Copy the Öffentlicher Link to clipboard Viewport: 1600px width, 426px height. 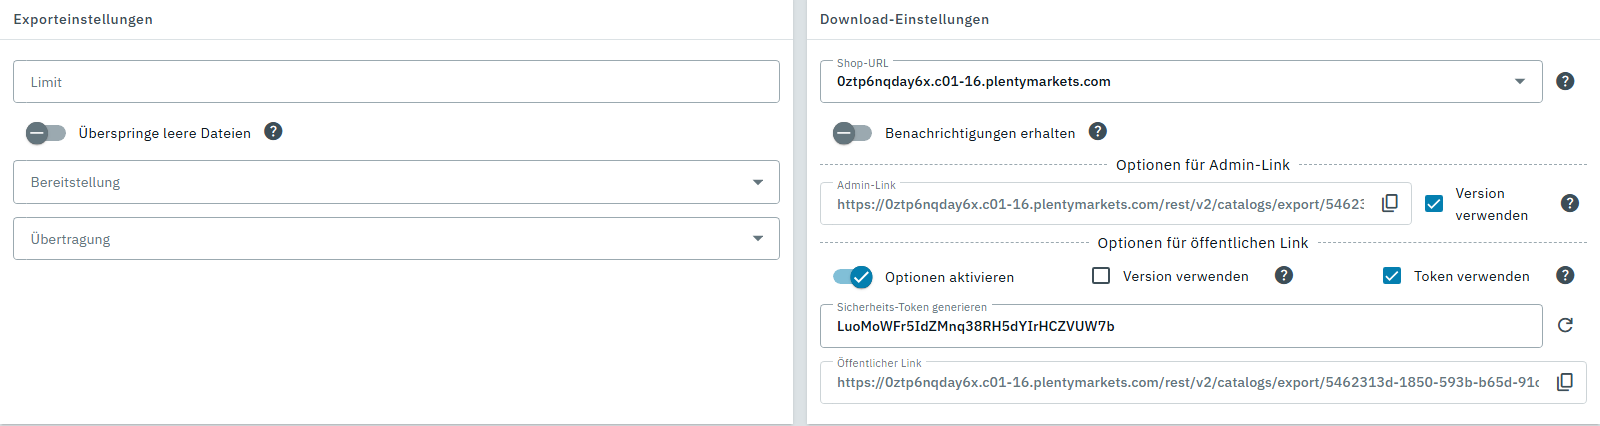(x=1564, y=382)
